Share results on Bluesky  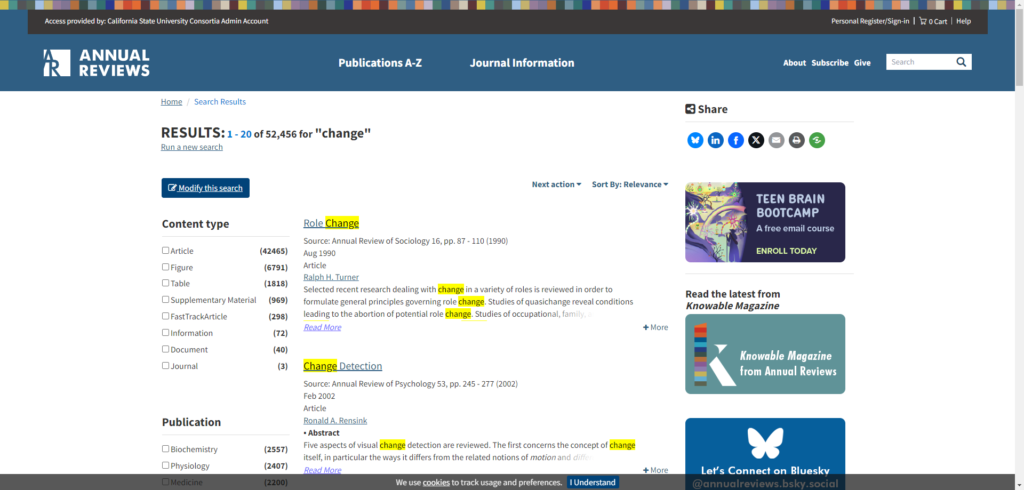tap(695, 140)
